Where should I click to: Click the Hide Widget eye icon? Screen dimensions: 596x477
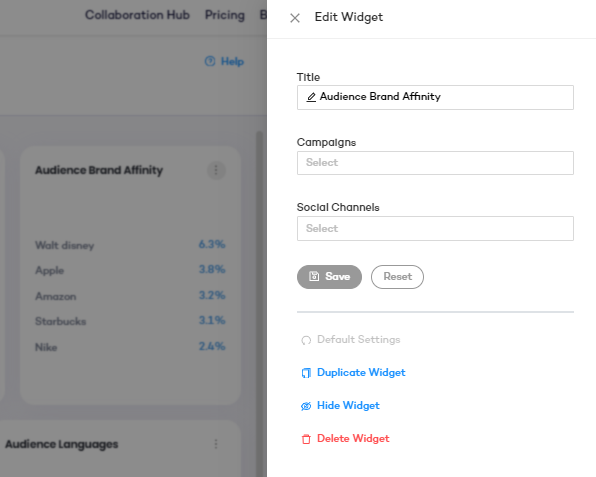[306, 406]
